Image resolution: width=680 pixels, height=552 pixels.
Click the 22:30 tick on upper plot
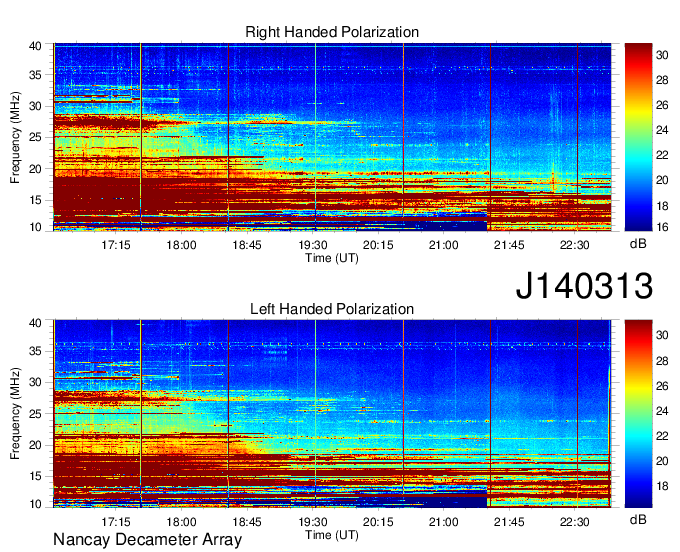(x=575, y=245)
